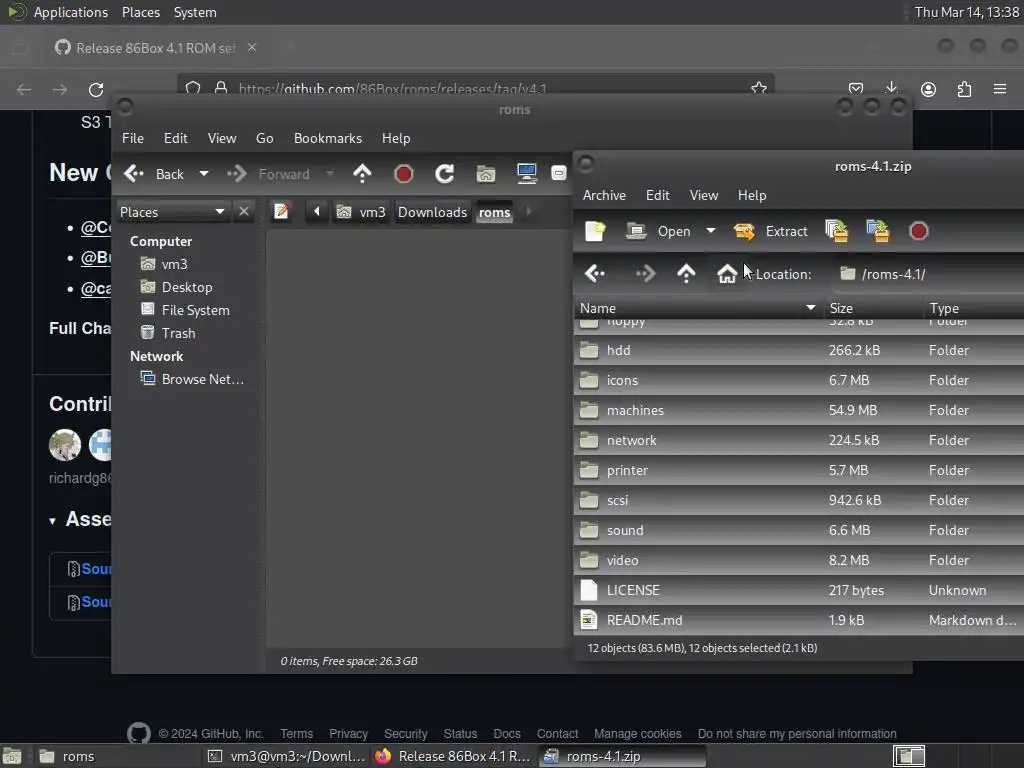This screenshot has height=768, width=1024.
Task: Sort archive list by Name column
Action: pyautogui.click(x=697, y=308)
